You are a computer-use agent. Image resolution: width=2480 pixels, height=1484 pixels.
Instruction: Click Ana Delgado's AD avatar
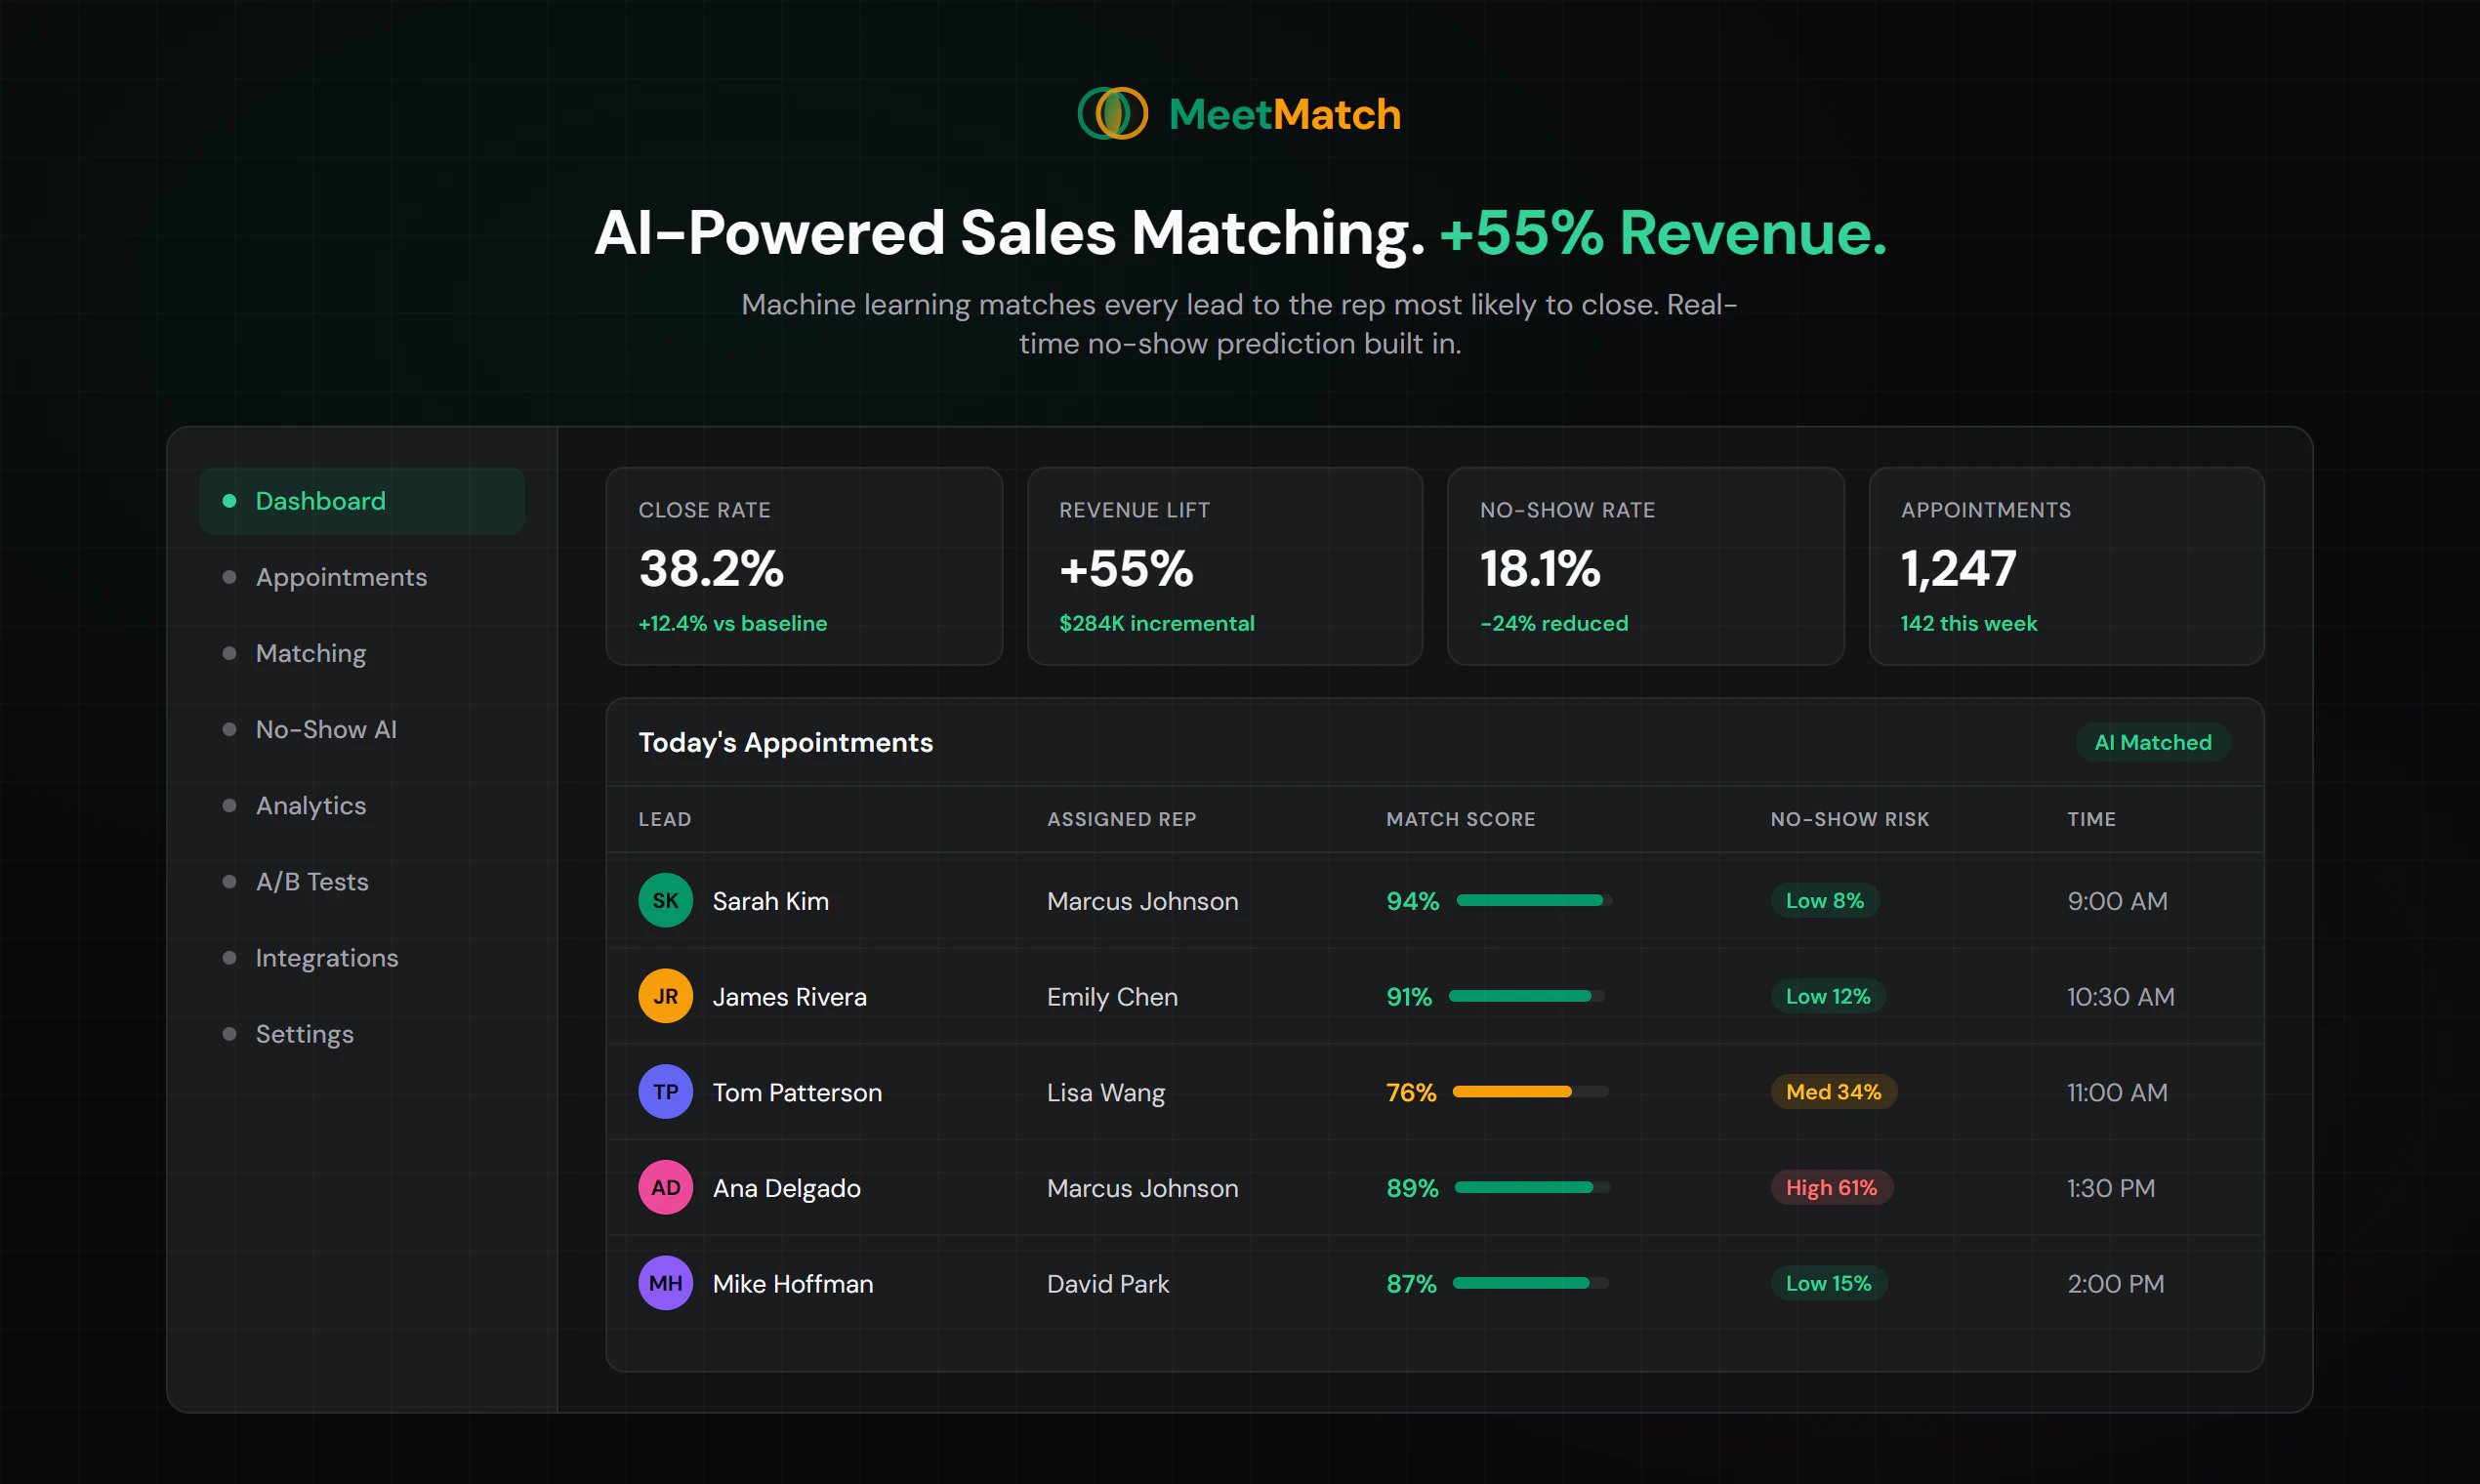(665, 1188)
